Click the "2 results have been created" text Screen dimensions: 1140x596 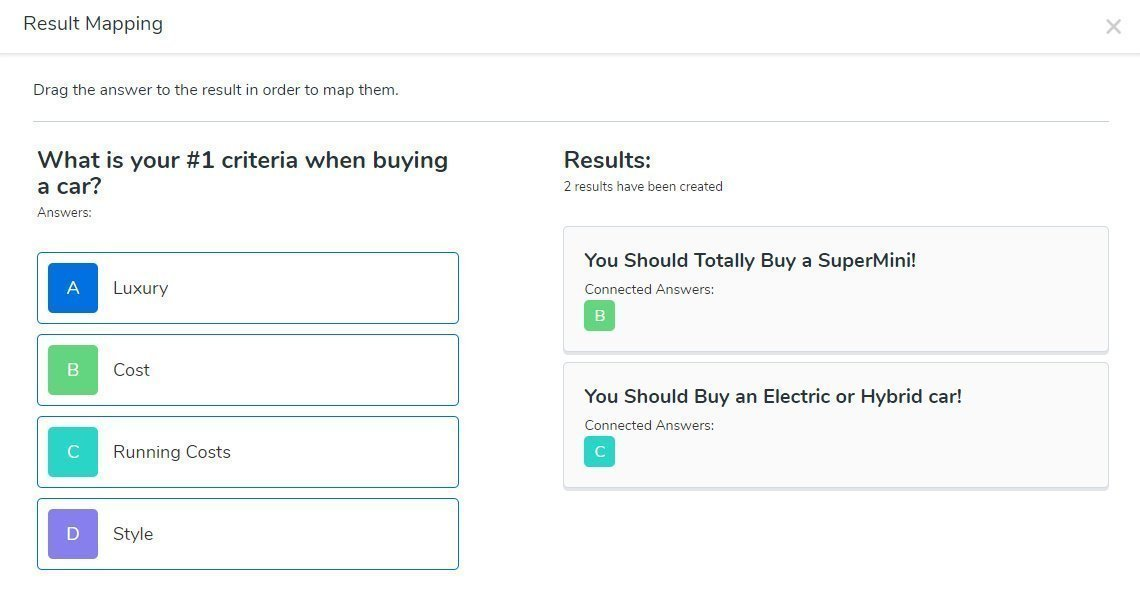643,187
